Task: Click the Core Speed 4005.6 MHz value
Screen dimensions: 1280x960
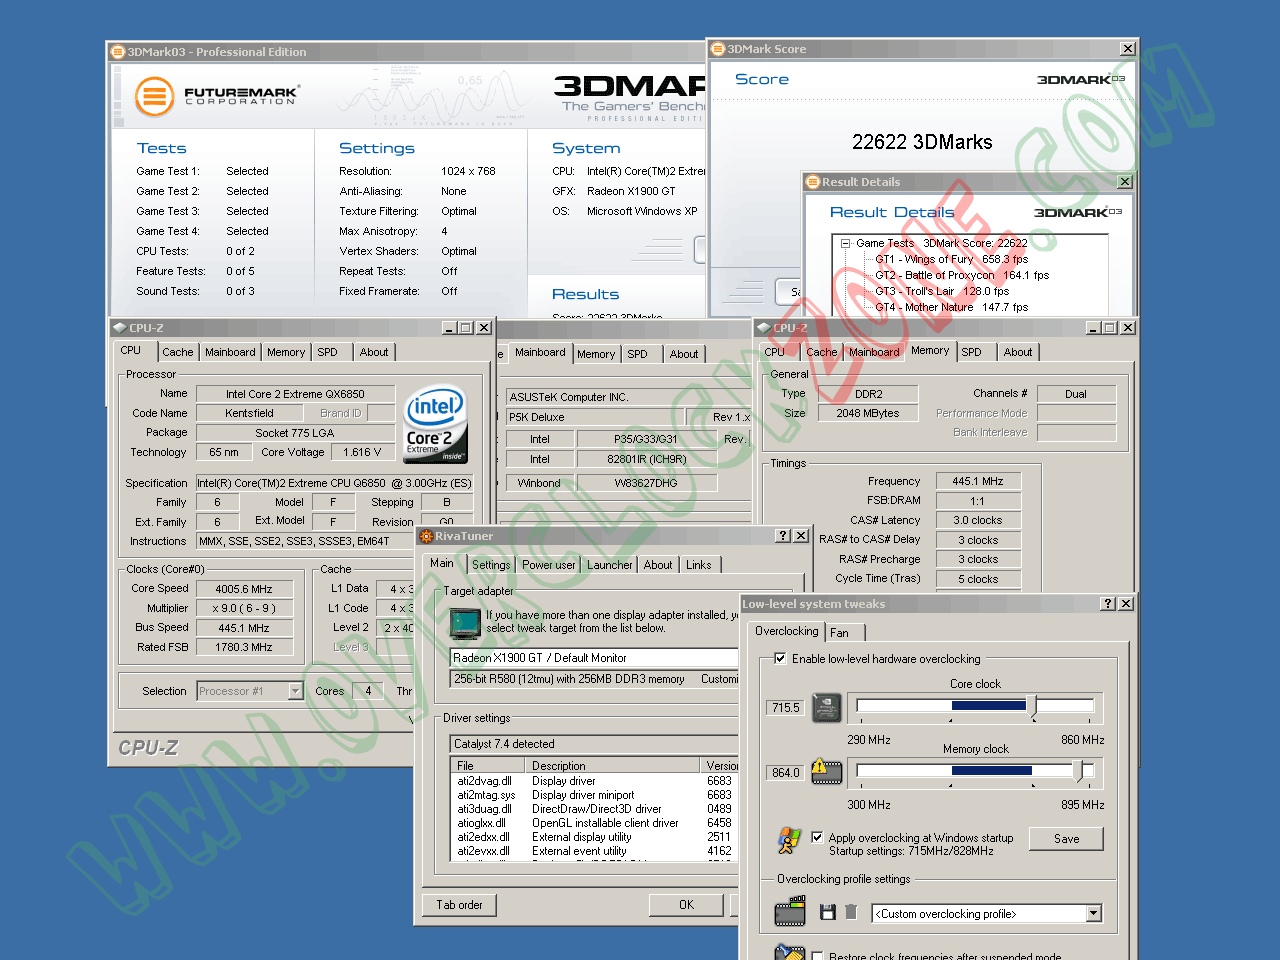Action: (244, 589)
